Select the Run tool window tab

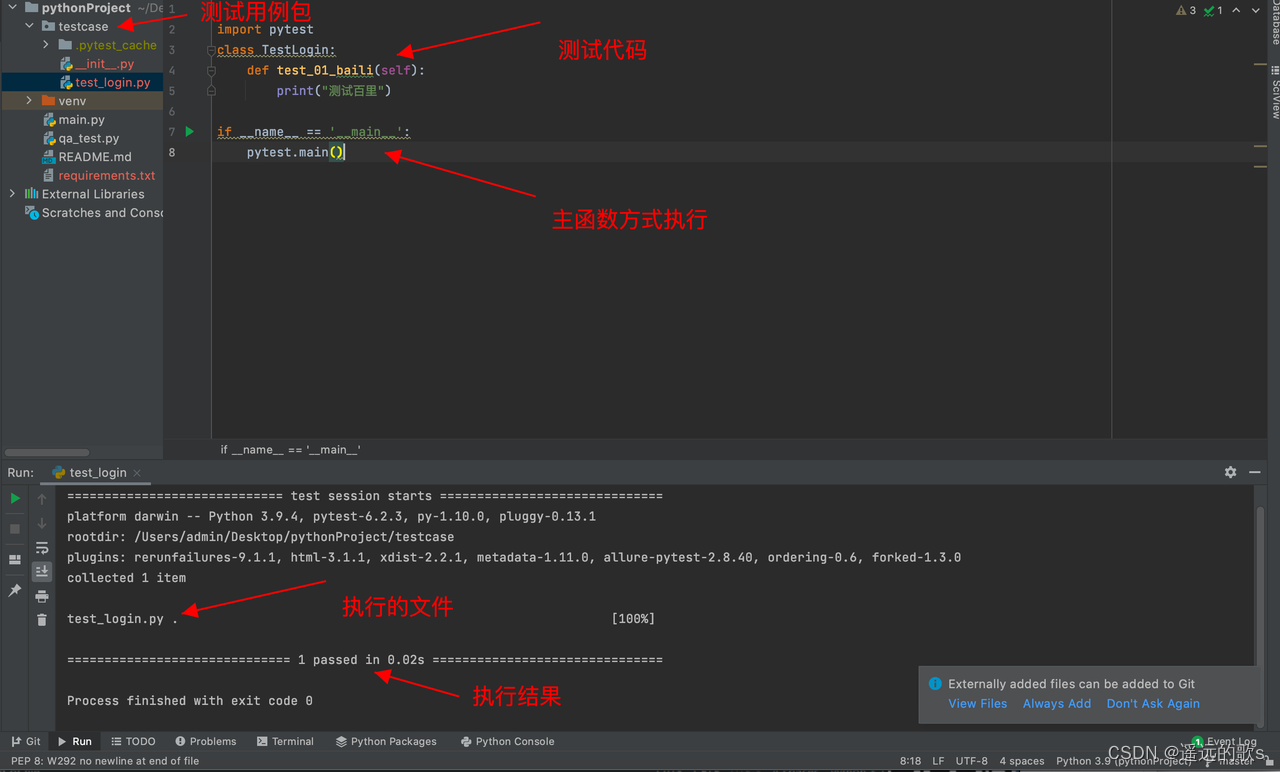[x=74, y=741]
